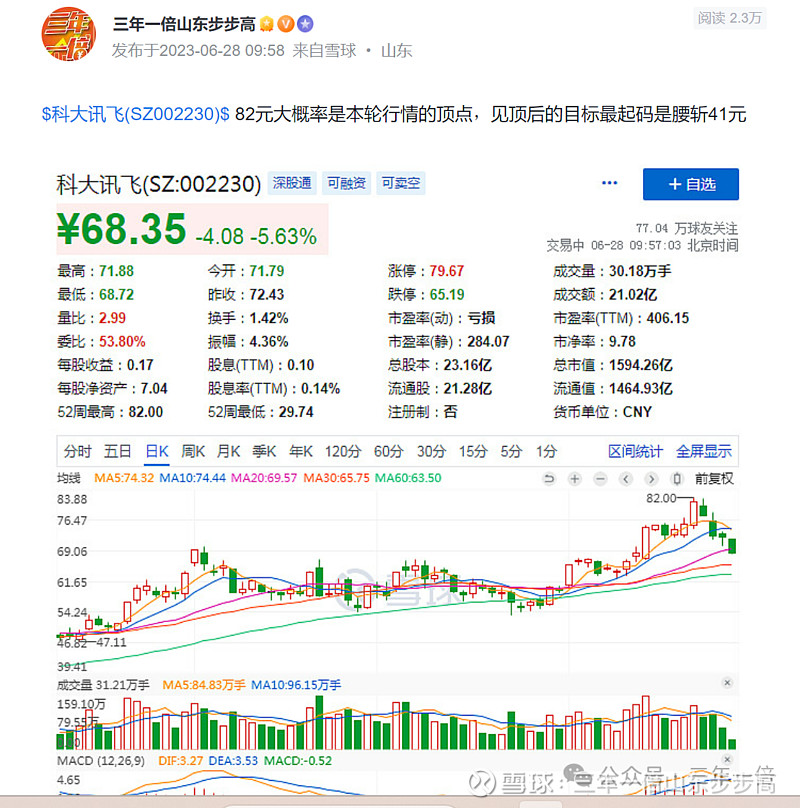
Task: Open the $科大讯飞(SZ002230)$ stock link
Action: tap(136, 114)
